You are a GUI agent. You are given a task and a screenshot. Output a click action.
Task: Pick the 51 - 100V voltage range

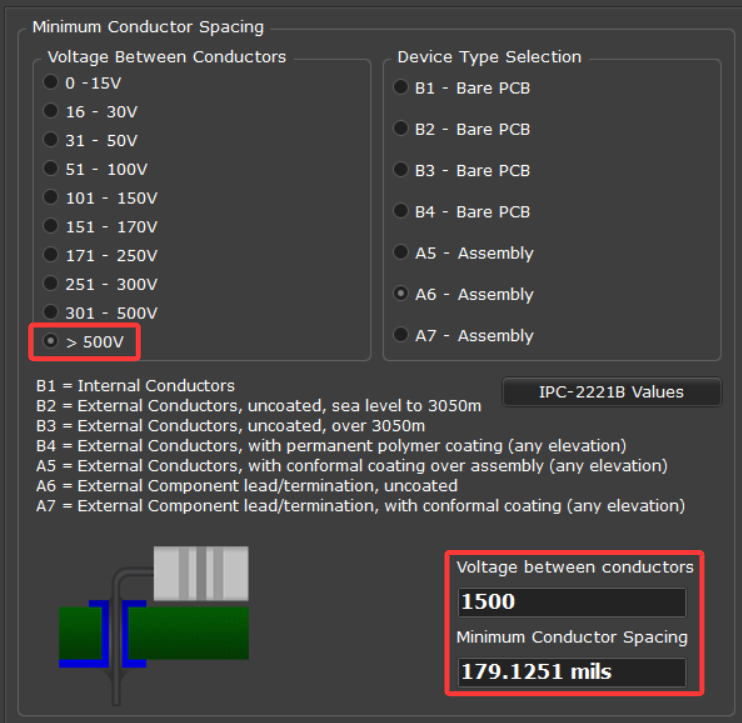[96, 169]
